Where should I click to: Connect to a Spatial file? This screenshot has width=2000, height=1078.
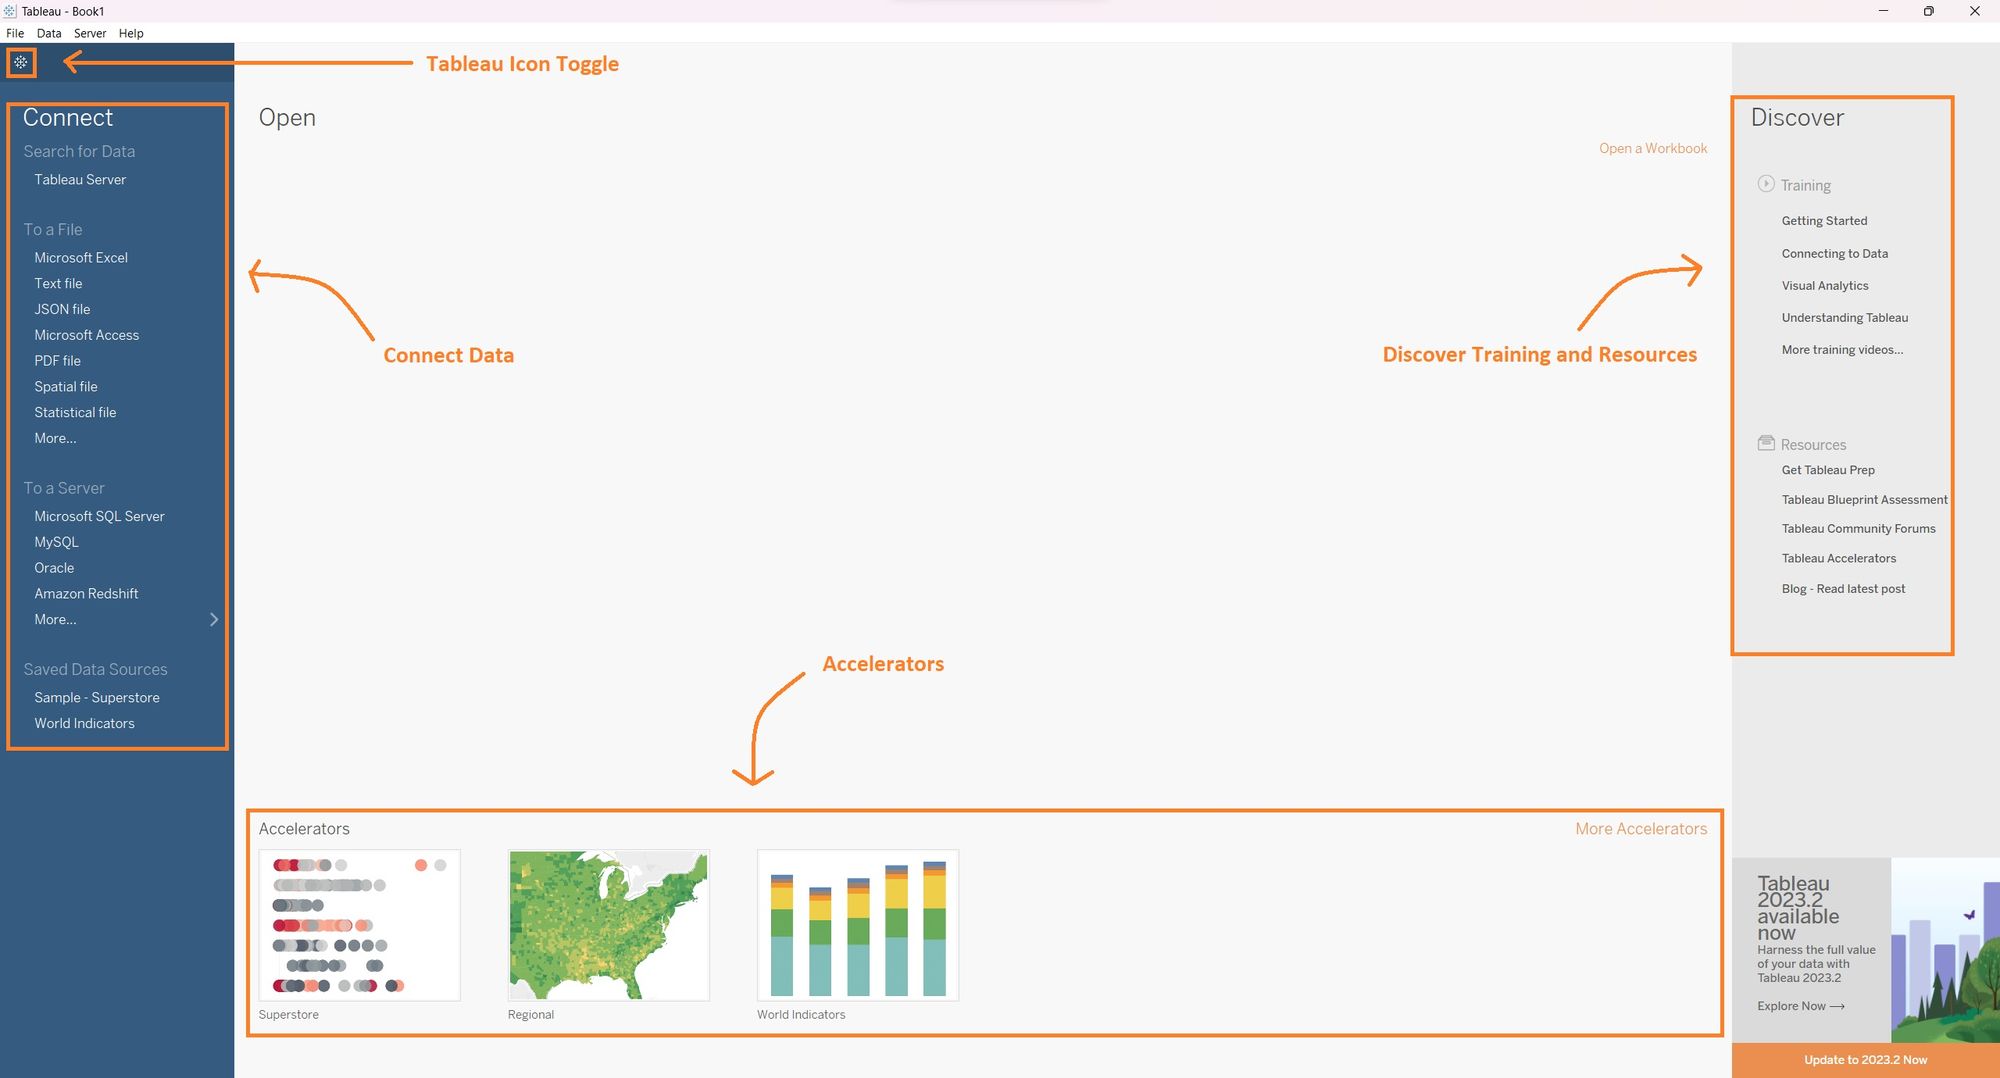(66, 387)
